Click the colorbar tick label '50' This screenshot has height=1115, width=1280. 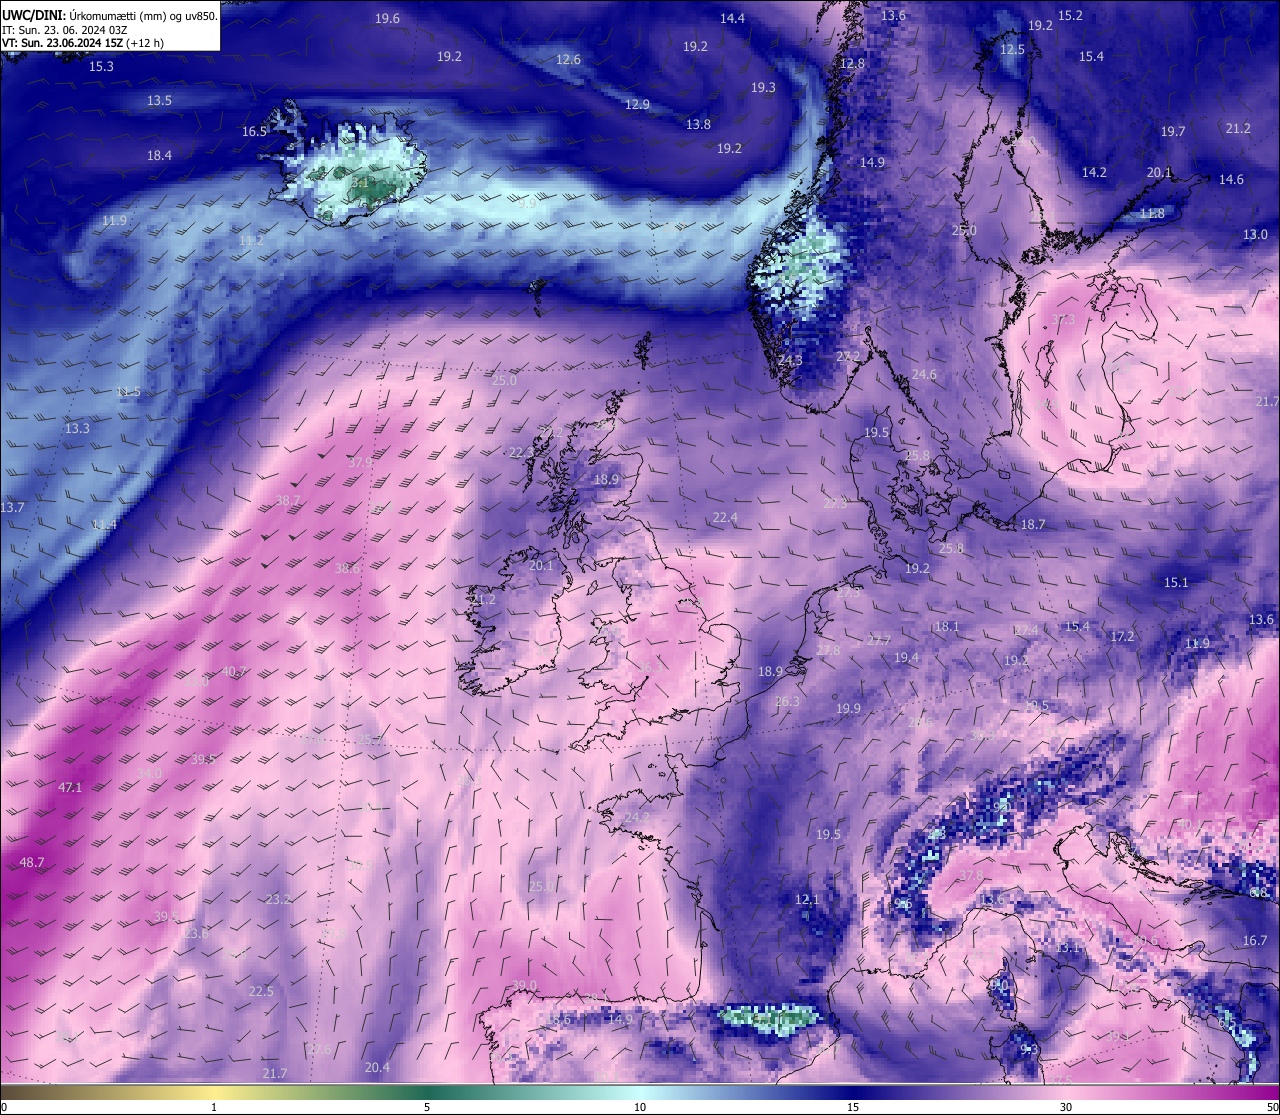(1272, 1107)
